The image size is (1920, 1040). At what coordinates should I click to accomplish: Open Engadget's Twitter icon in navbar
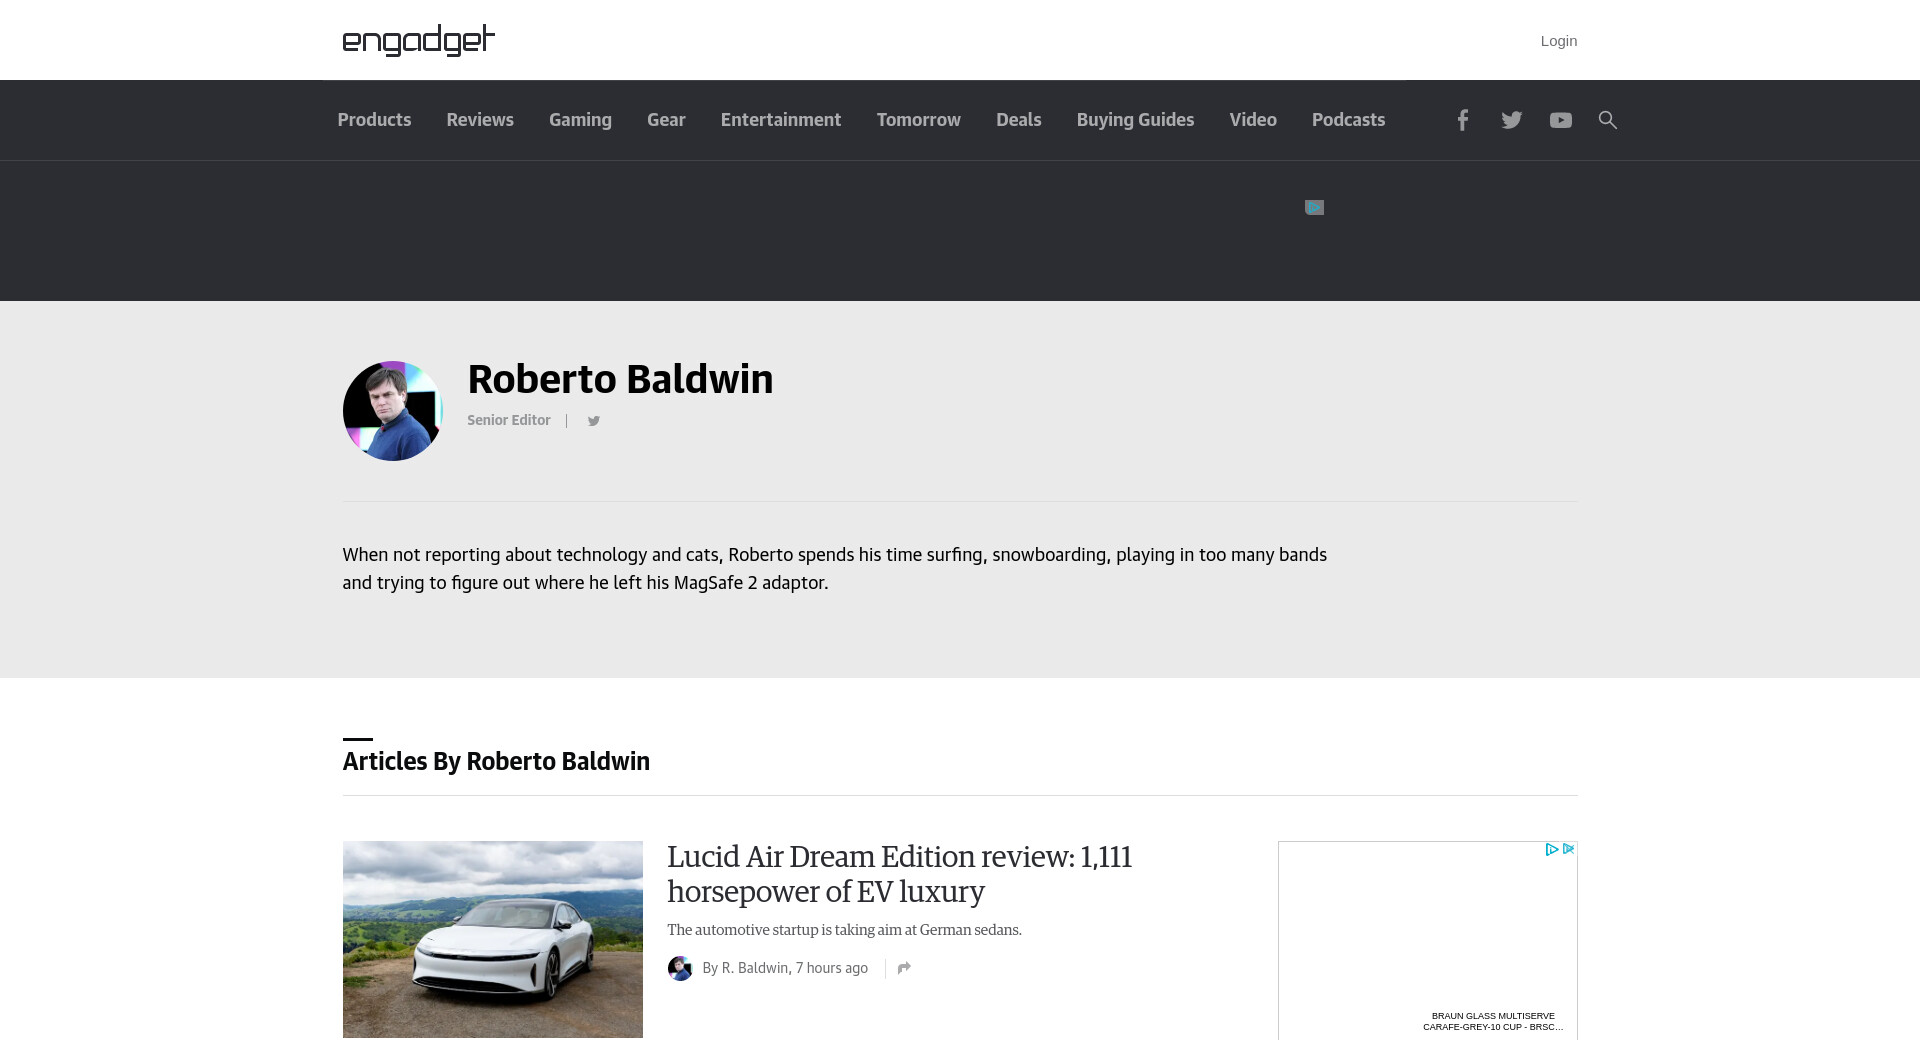(x=1511, y=120)
